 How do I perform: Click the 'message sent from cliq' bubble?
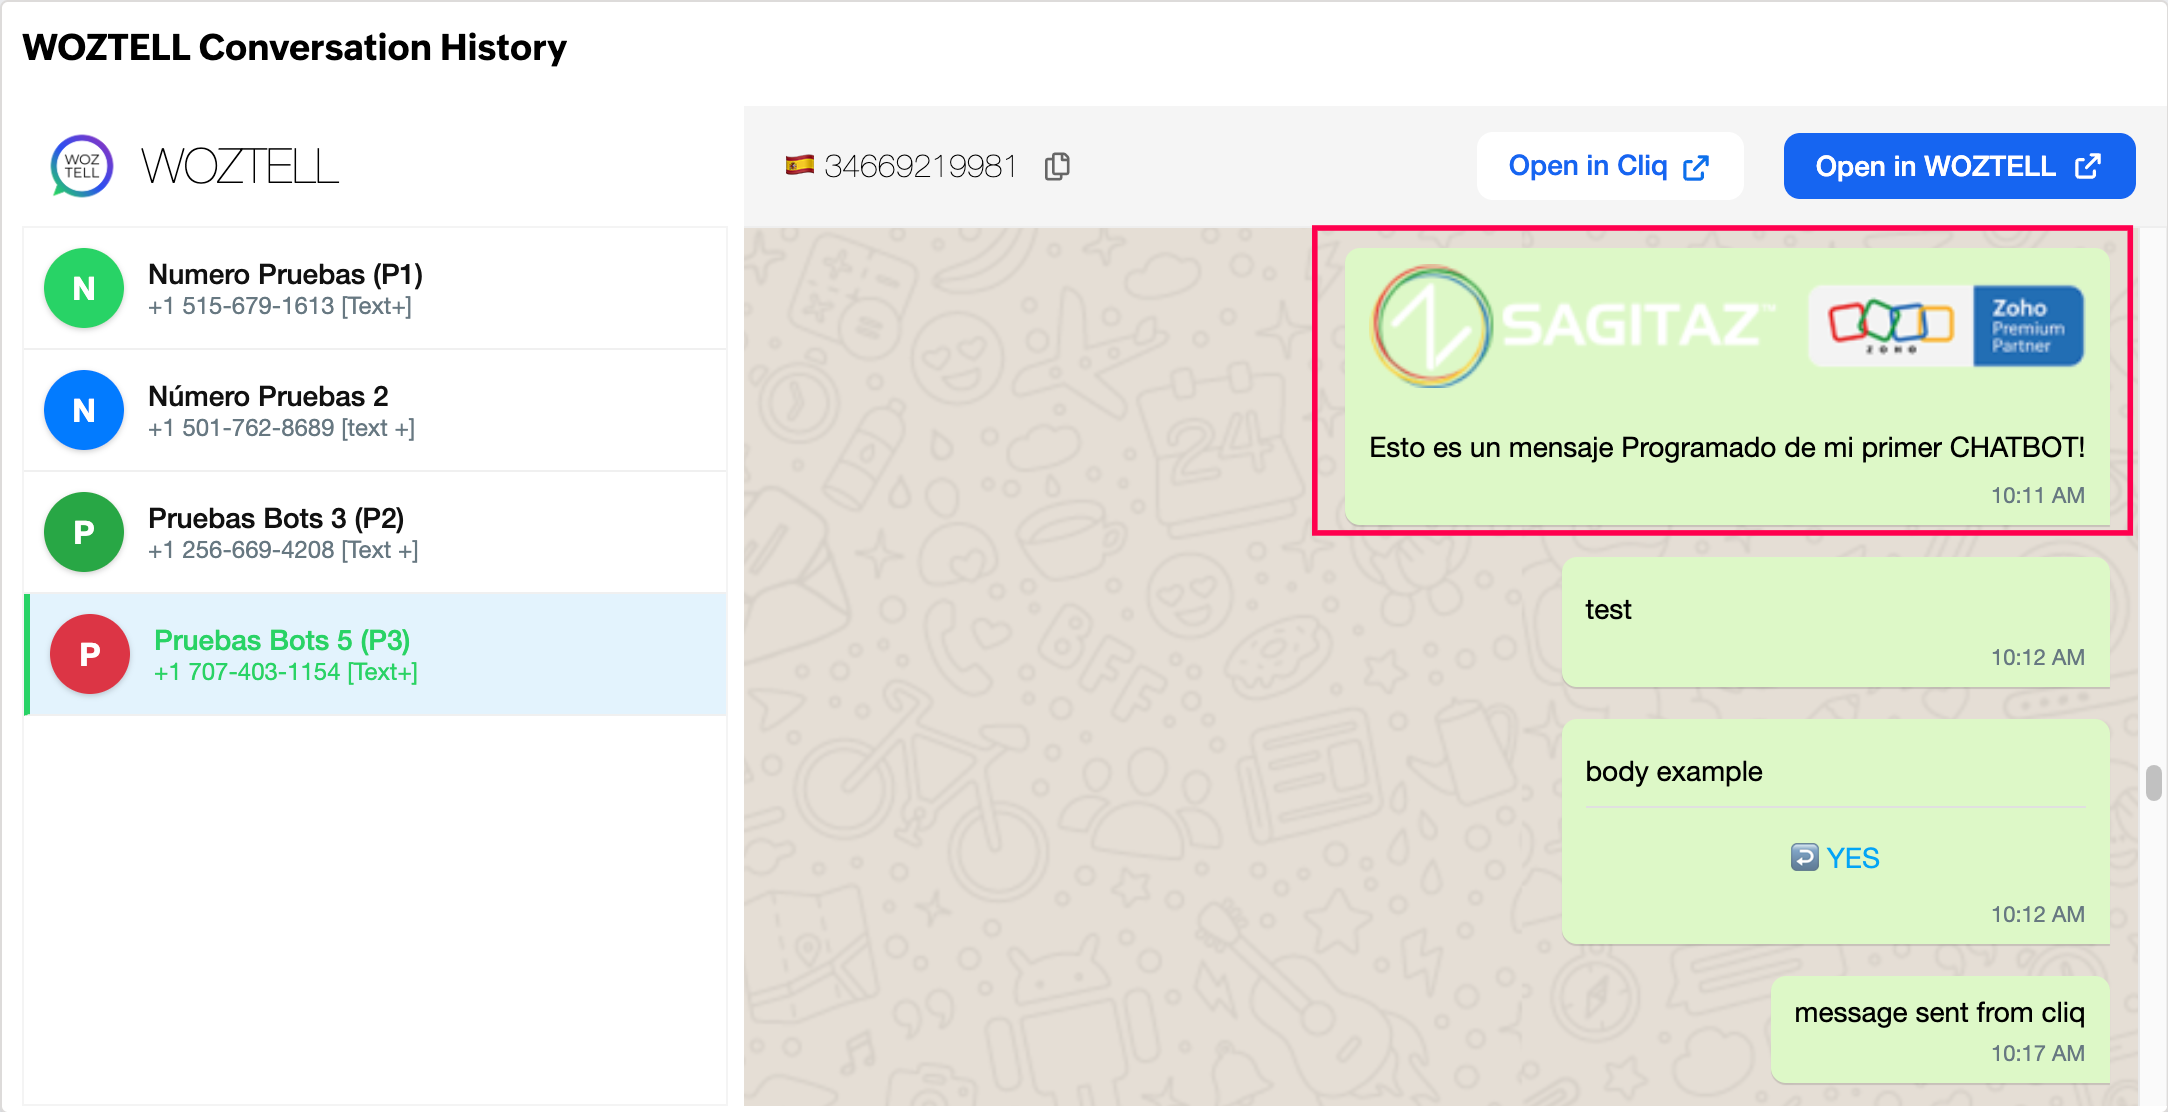coord(1938,1028)
